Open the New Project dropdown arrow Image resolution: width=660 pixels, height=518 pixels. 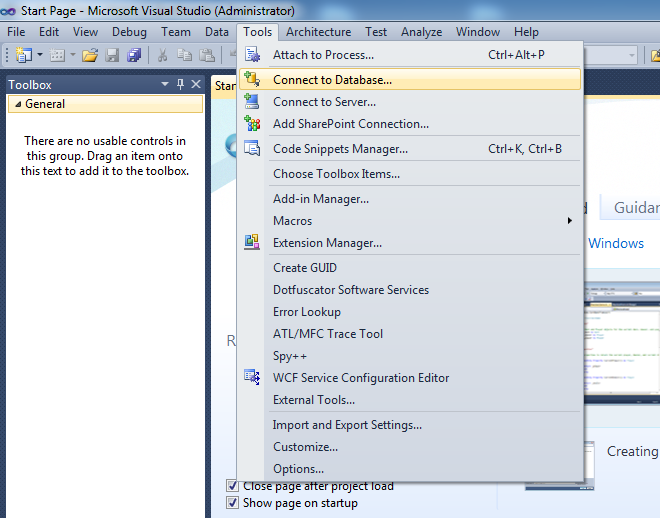pyautogui.click(x=40, y=55)
